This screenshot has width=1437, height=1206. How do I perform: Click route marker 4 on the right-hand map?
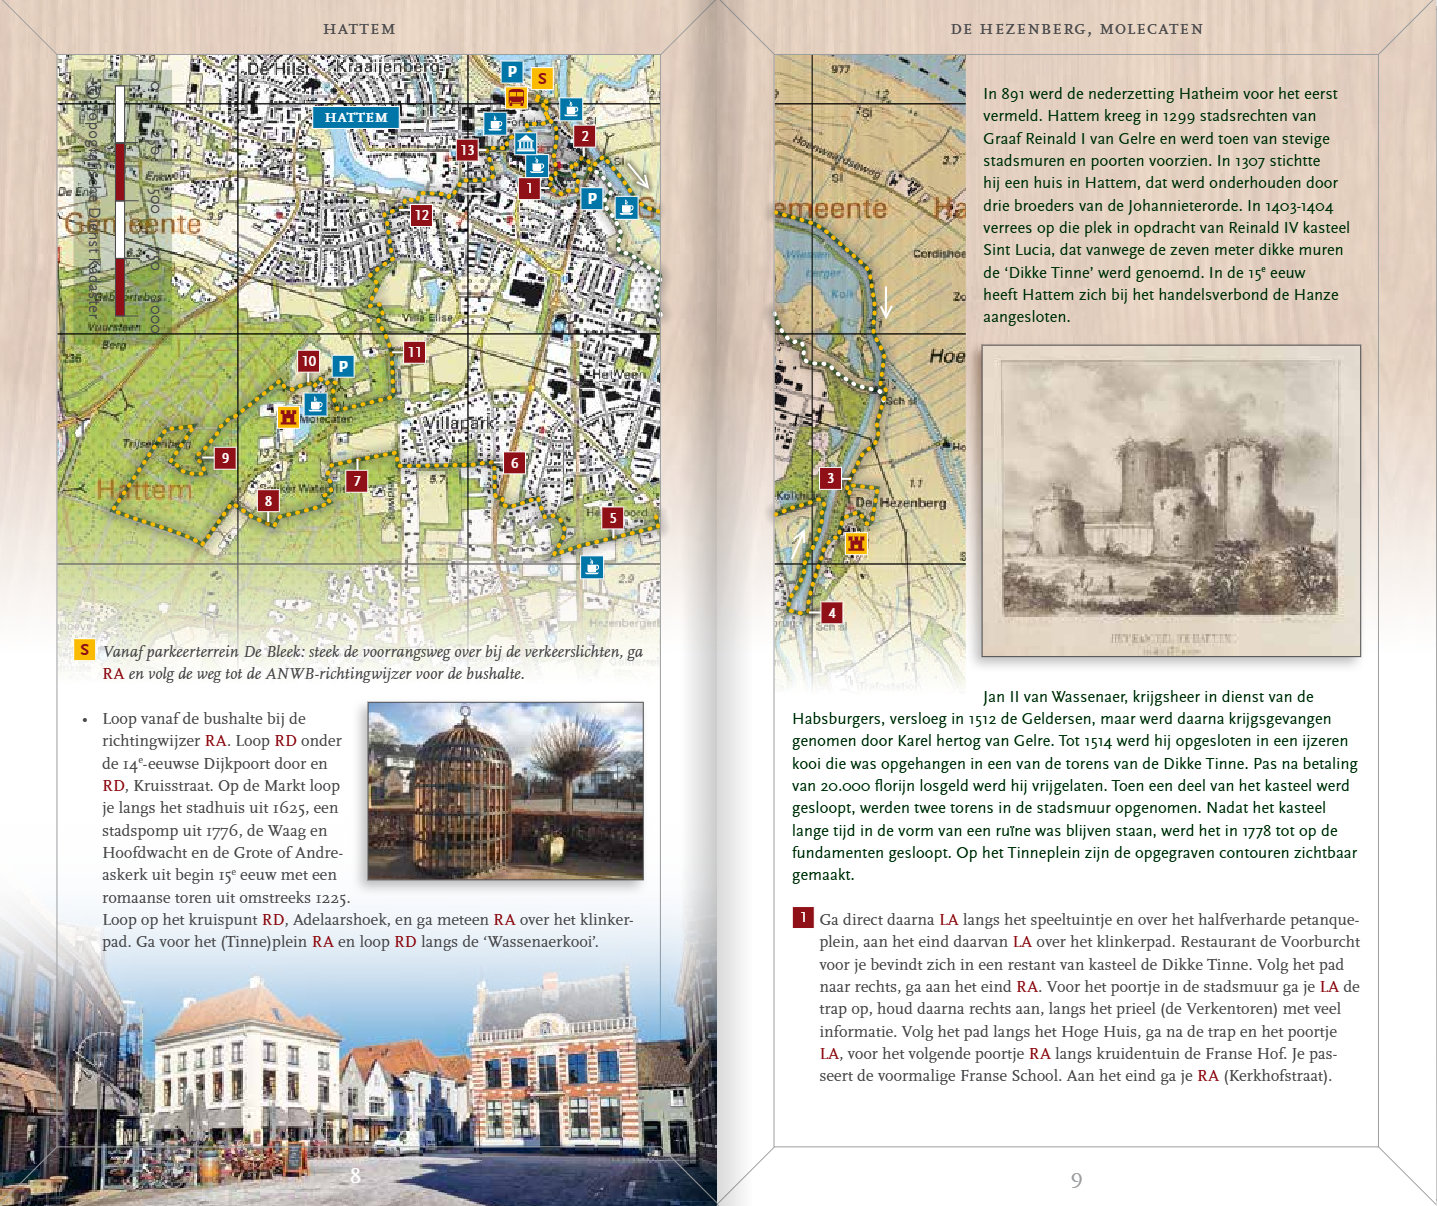[831, 612]
